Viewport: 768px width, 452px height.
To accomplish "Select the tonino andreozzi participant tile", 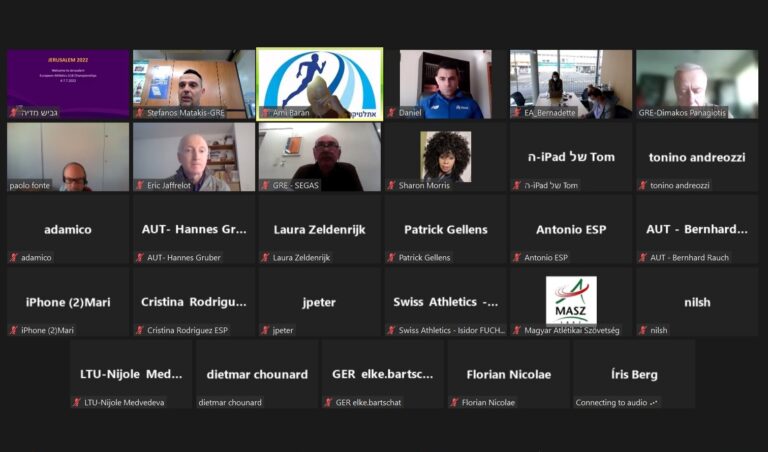I will (x=697, y=157).
